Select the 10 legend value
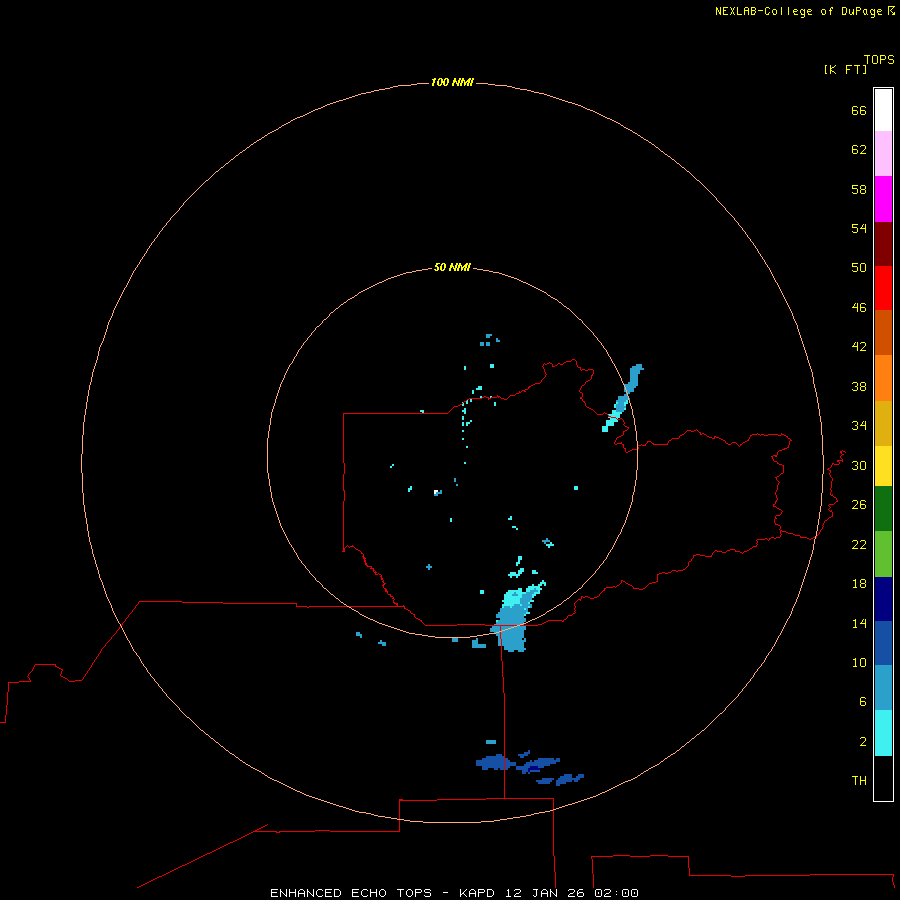The image size is (900, 900). click(859, 662)
